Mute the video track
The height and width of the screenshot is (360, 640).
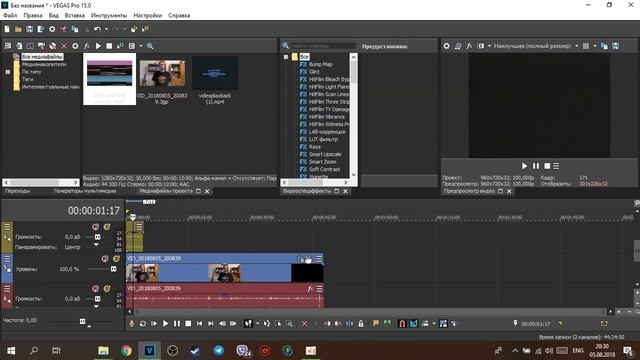[105, 259]
